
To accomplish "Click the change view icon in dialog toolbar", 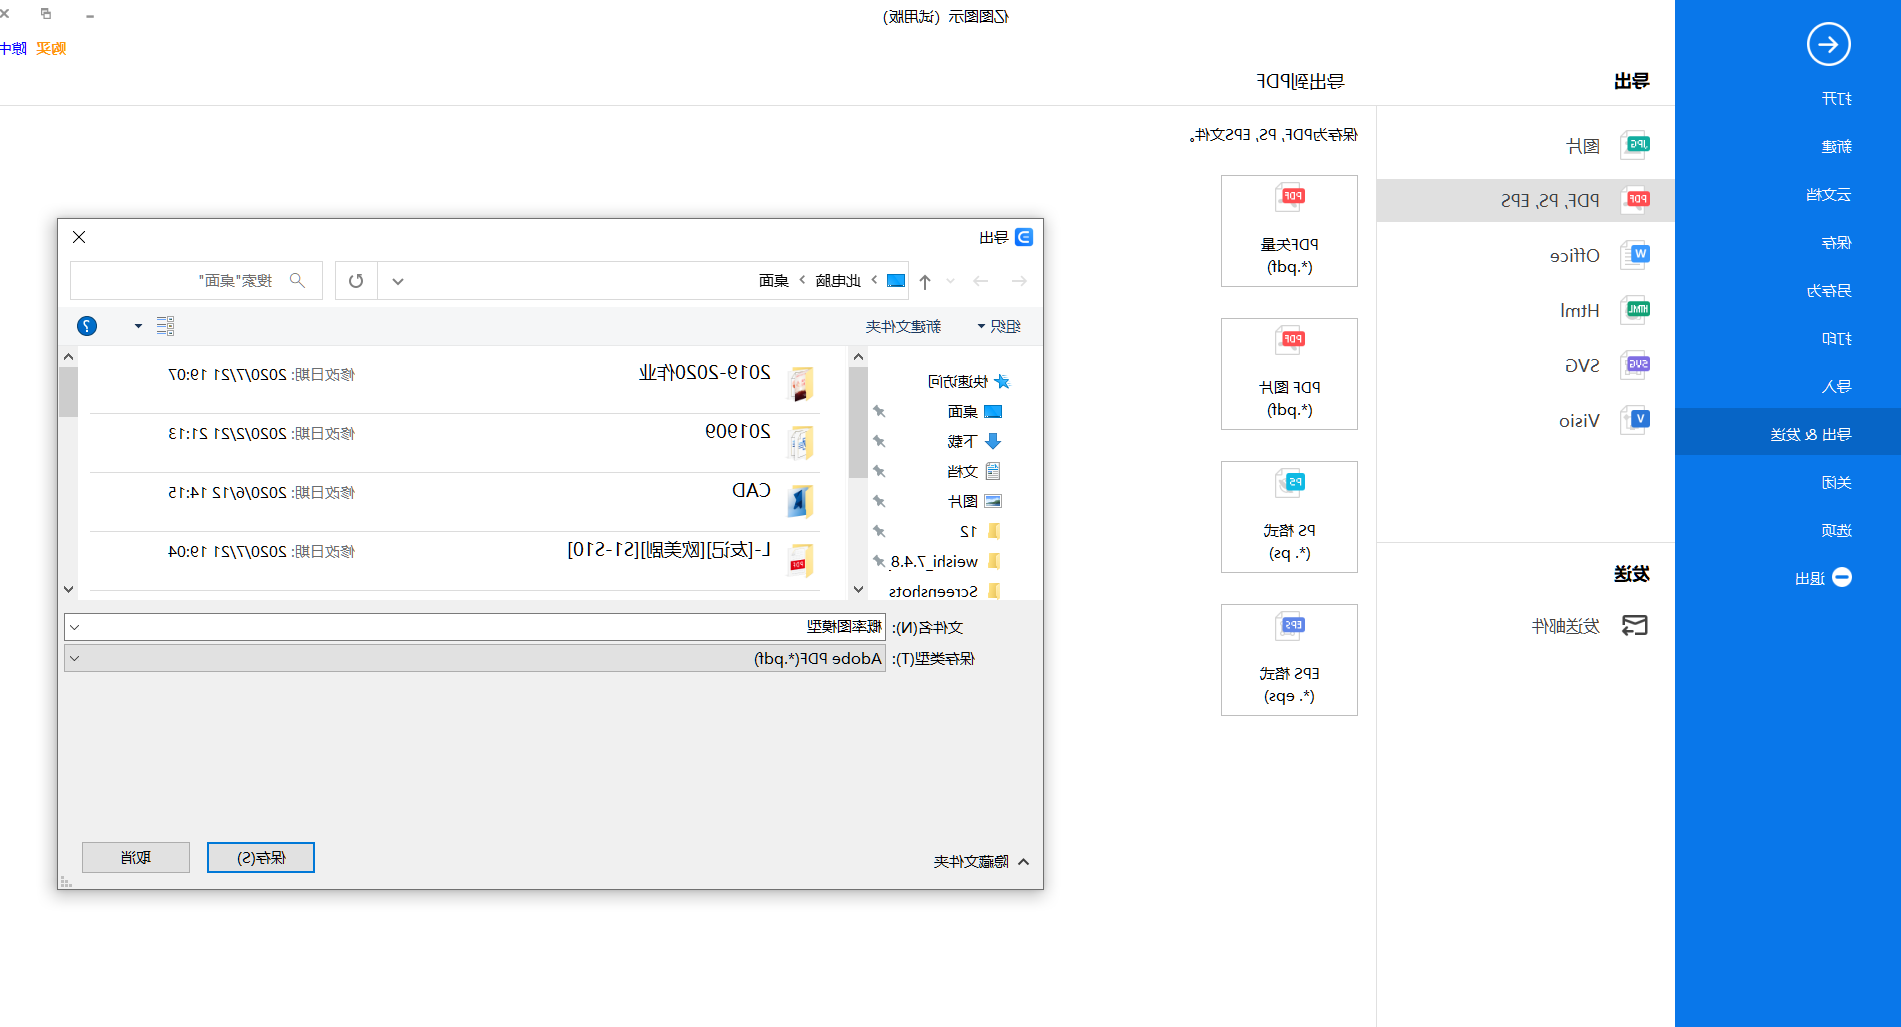I will click(166, 326).
